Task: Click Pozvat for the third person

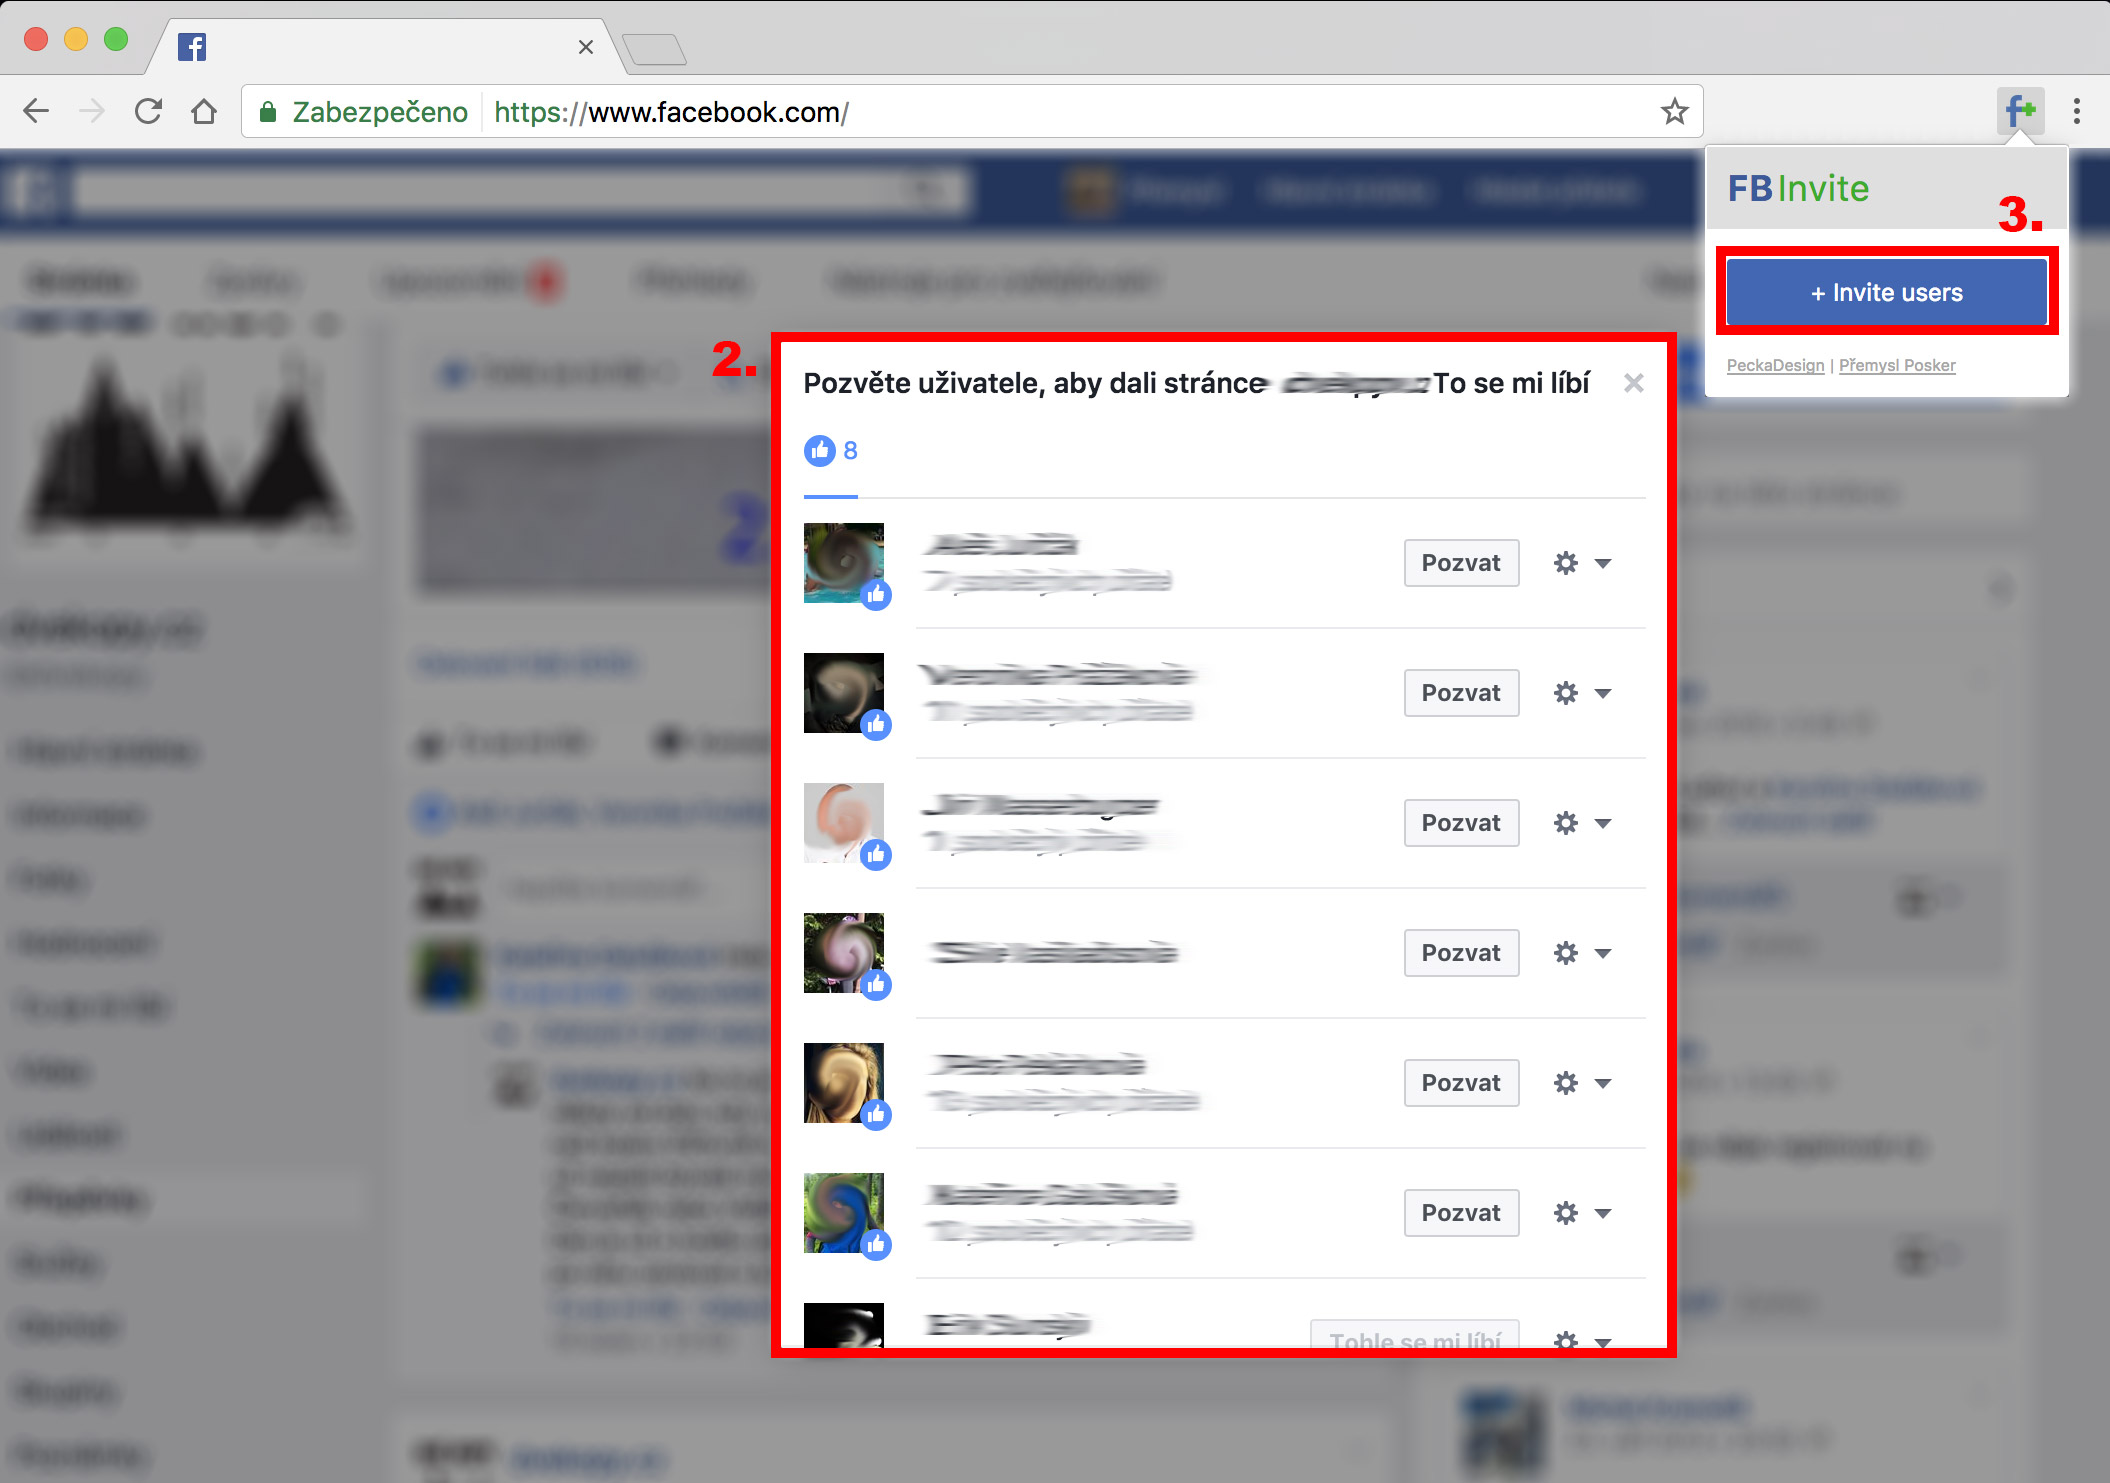Action: [1461, 823]
